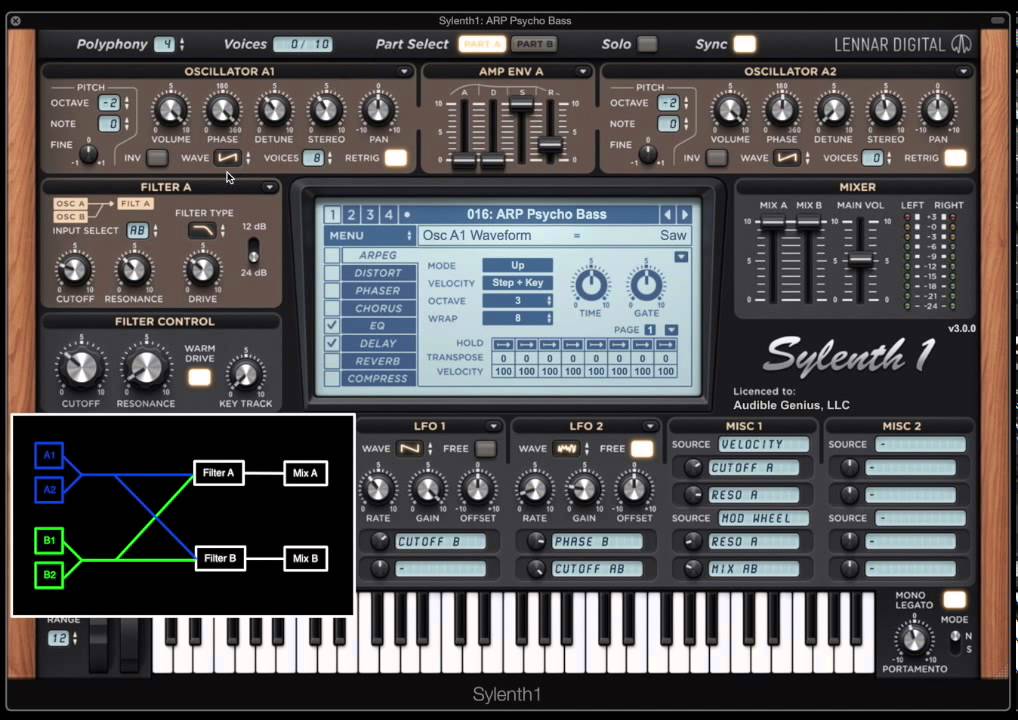Click the Oscillator A1 Pan knob
This screenshot has height=720, width=1018.
tap(378, 110)
